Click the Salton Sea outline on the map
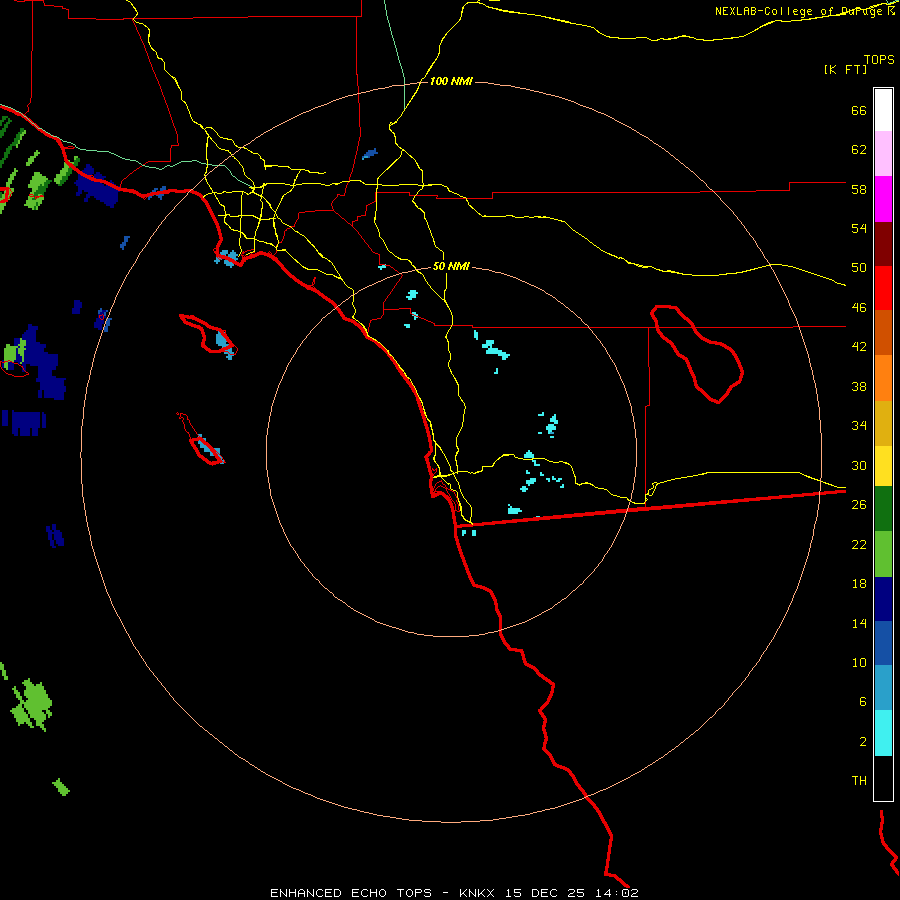This screenshot has height=900, width=900. click(x=697, y=354)
